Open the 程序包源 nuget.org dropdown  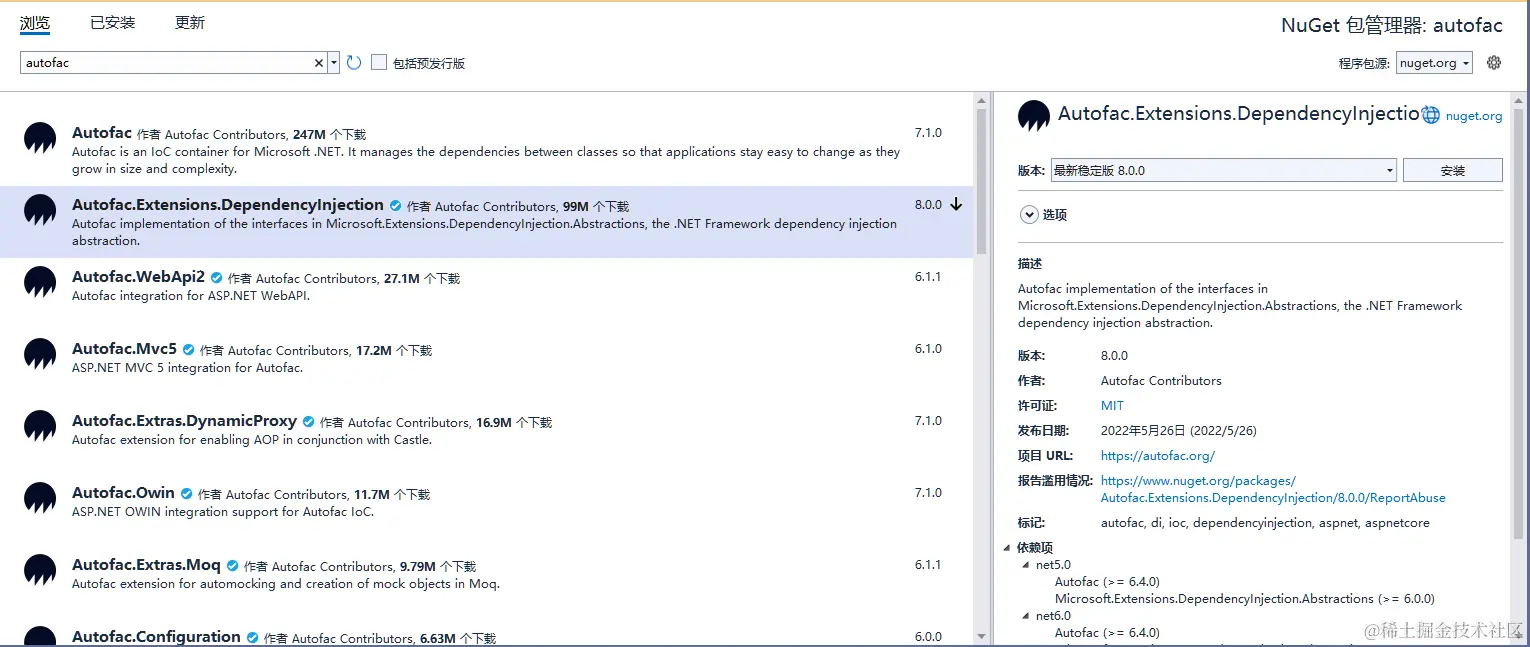(1434, 63)
